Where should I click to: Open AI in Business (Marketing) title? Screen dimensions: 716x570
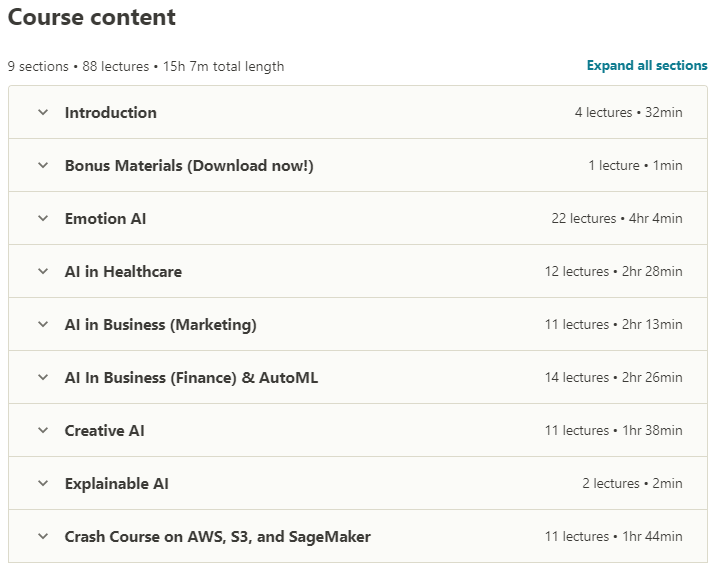[x=161, y=325]
